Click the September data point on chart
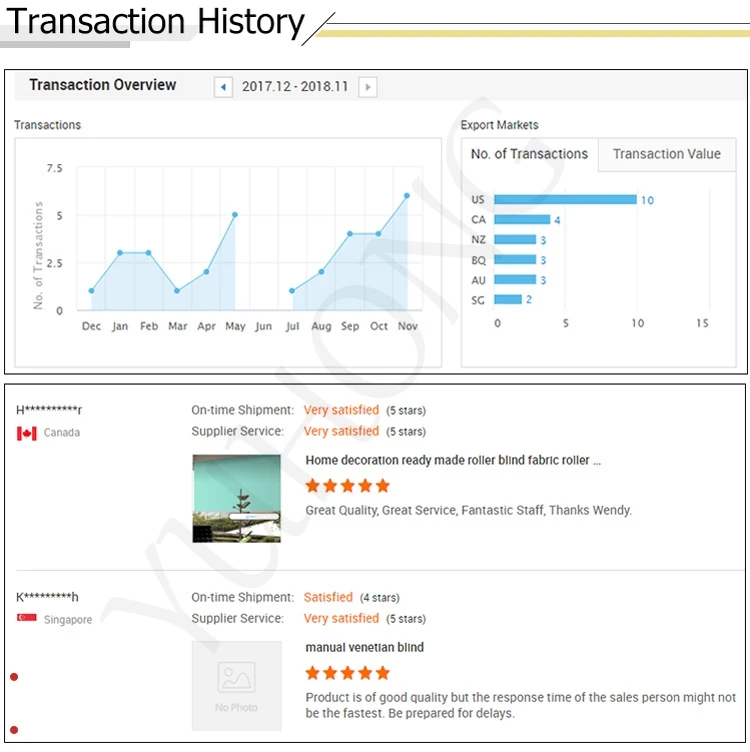This screenshot has width=750, height=752. [x=350, y=234]
